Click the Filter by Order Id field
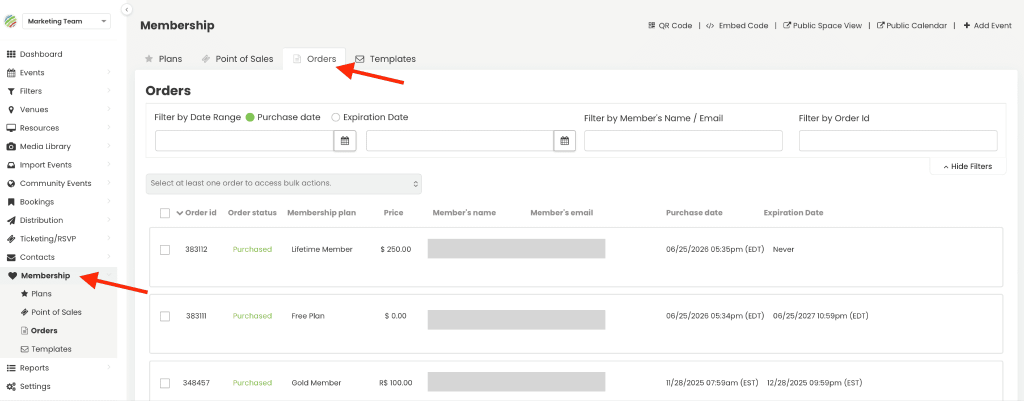The height and width of the screenshot is (401, 1024). (898, 140)
